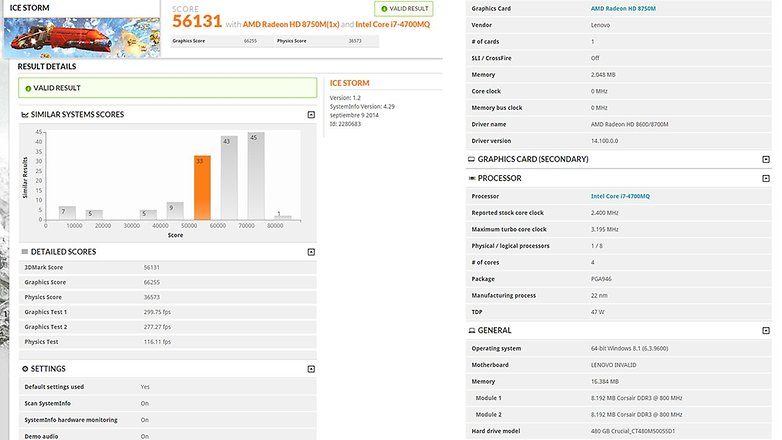Click the SystemInfo Version: 4.29 text
Viewport: 782px width, 440px height.
point(362,107)
